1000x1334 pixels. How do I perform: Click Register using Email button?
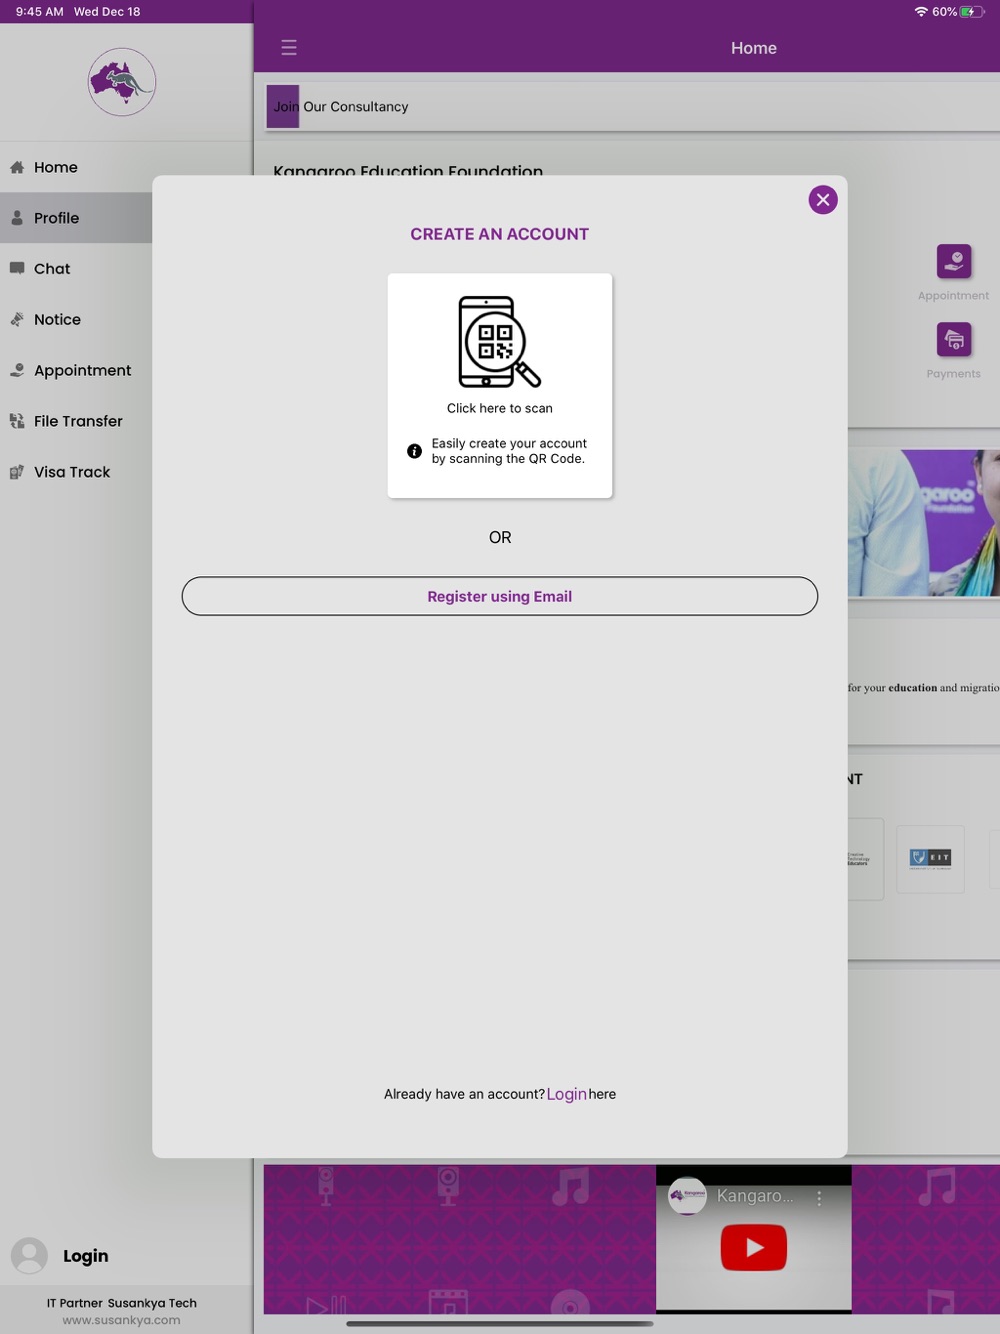pyautogui.click(x=500, y=596)
